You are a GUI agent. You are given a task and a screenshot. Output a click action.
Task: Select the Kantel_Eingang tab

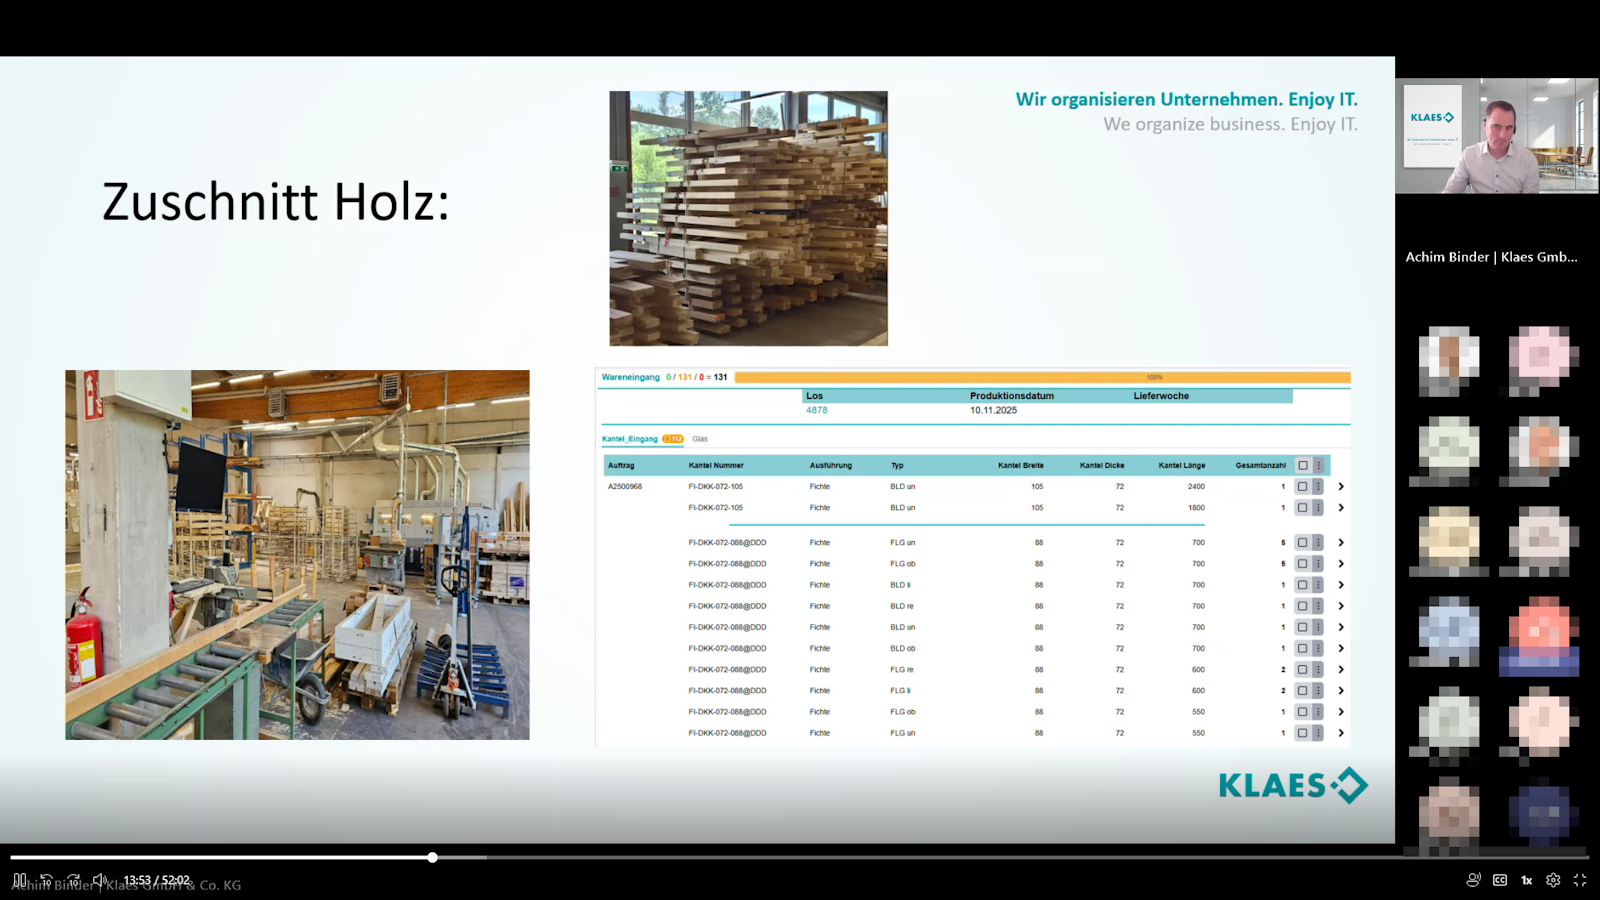coord(630,439)
